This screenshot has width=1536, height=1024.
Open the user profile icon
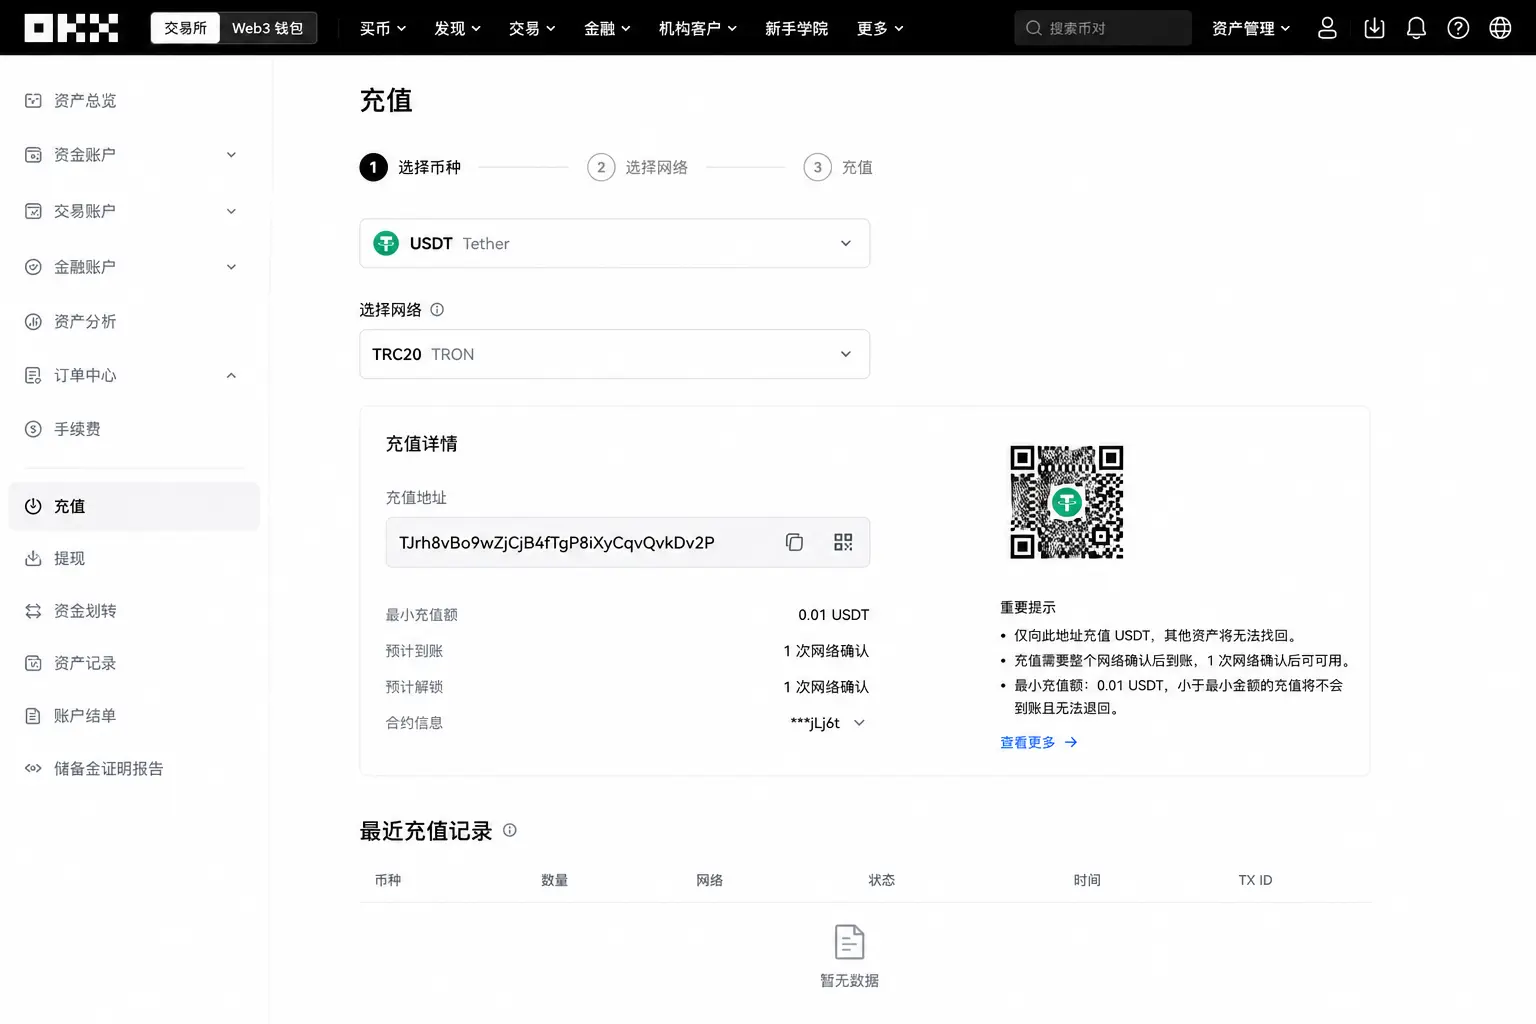tap(1327, 28)
